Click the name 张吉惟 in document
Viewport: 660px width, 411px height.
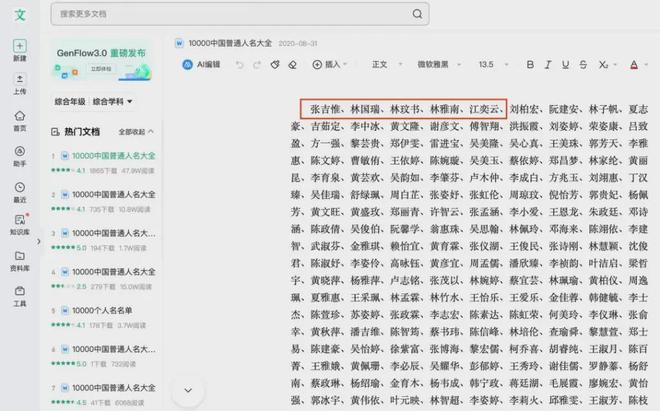tap(325, 109)
